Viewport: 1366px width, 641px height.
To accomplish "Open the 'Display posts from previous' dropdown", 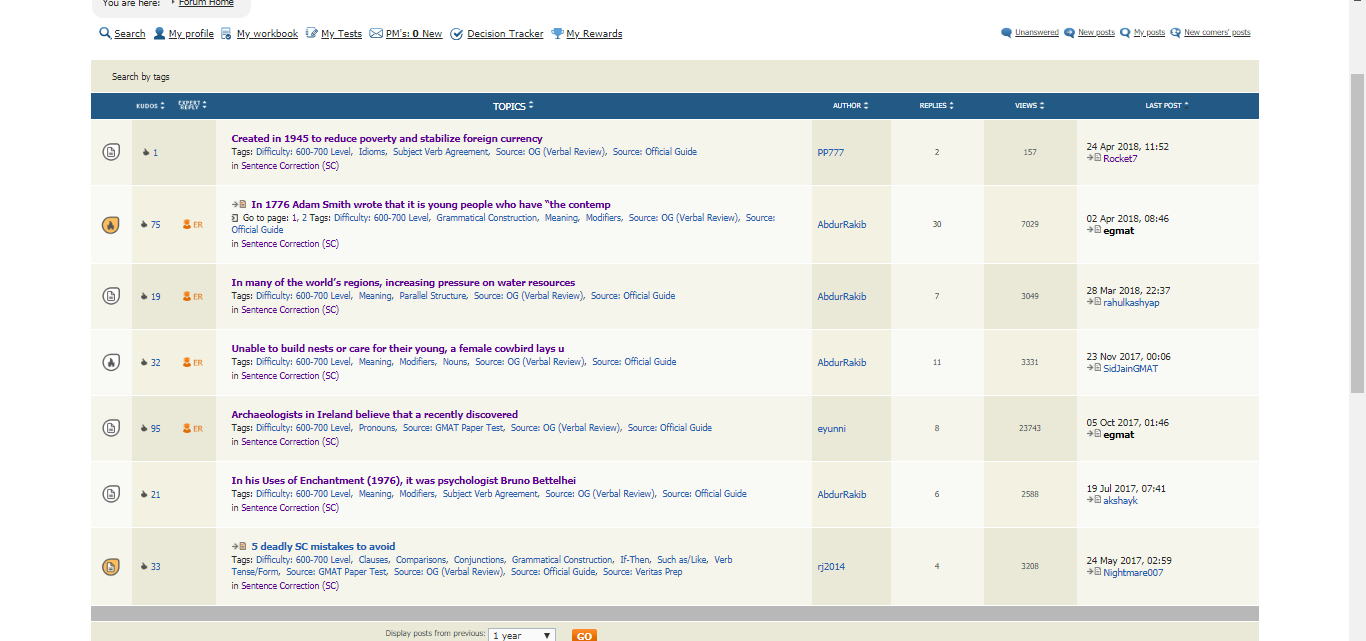I will (x=521, y=635).
